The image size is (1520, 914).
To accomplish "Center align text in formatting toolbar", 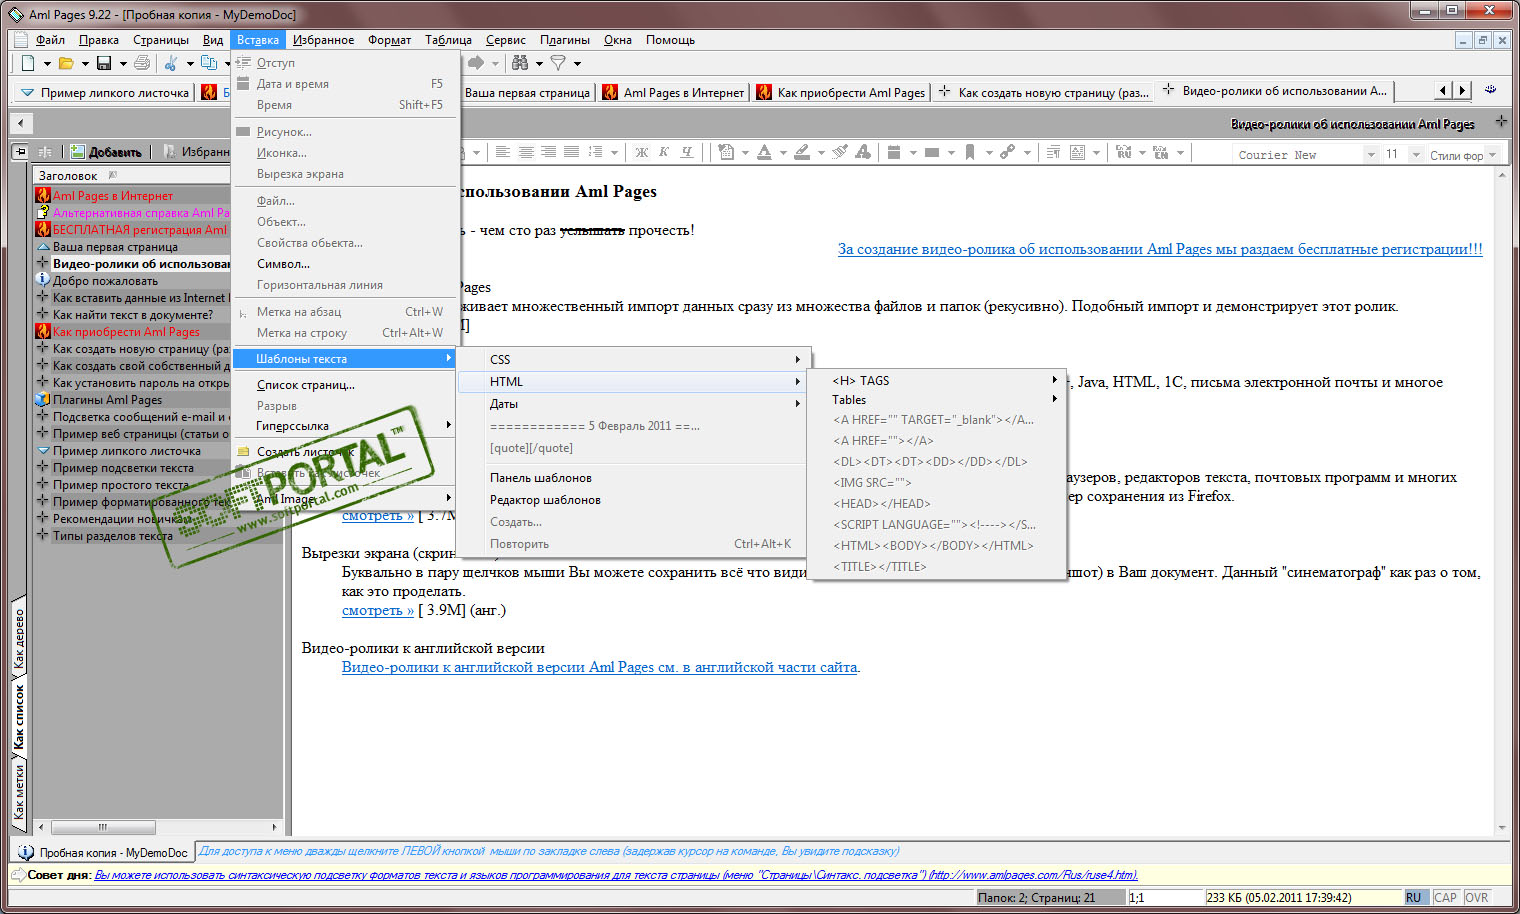I will pos(526,152).
